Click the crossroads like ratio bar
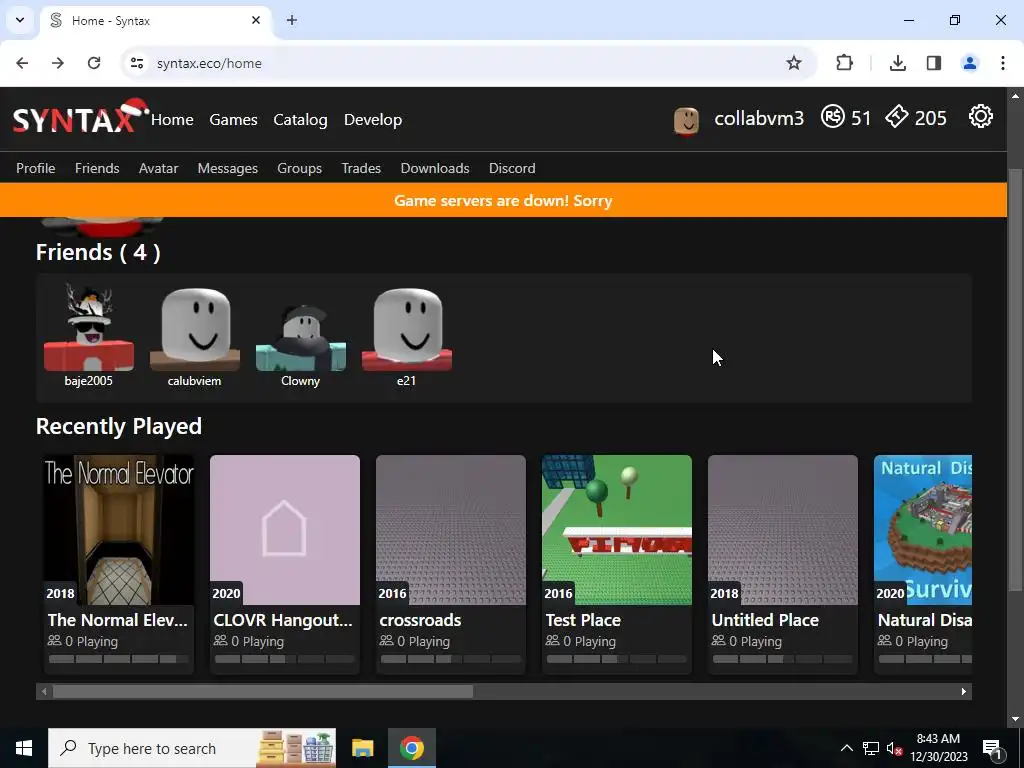1024x768 pixels. [x=451, y=659]
